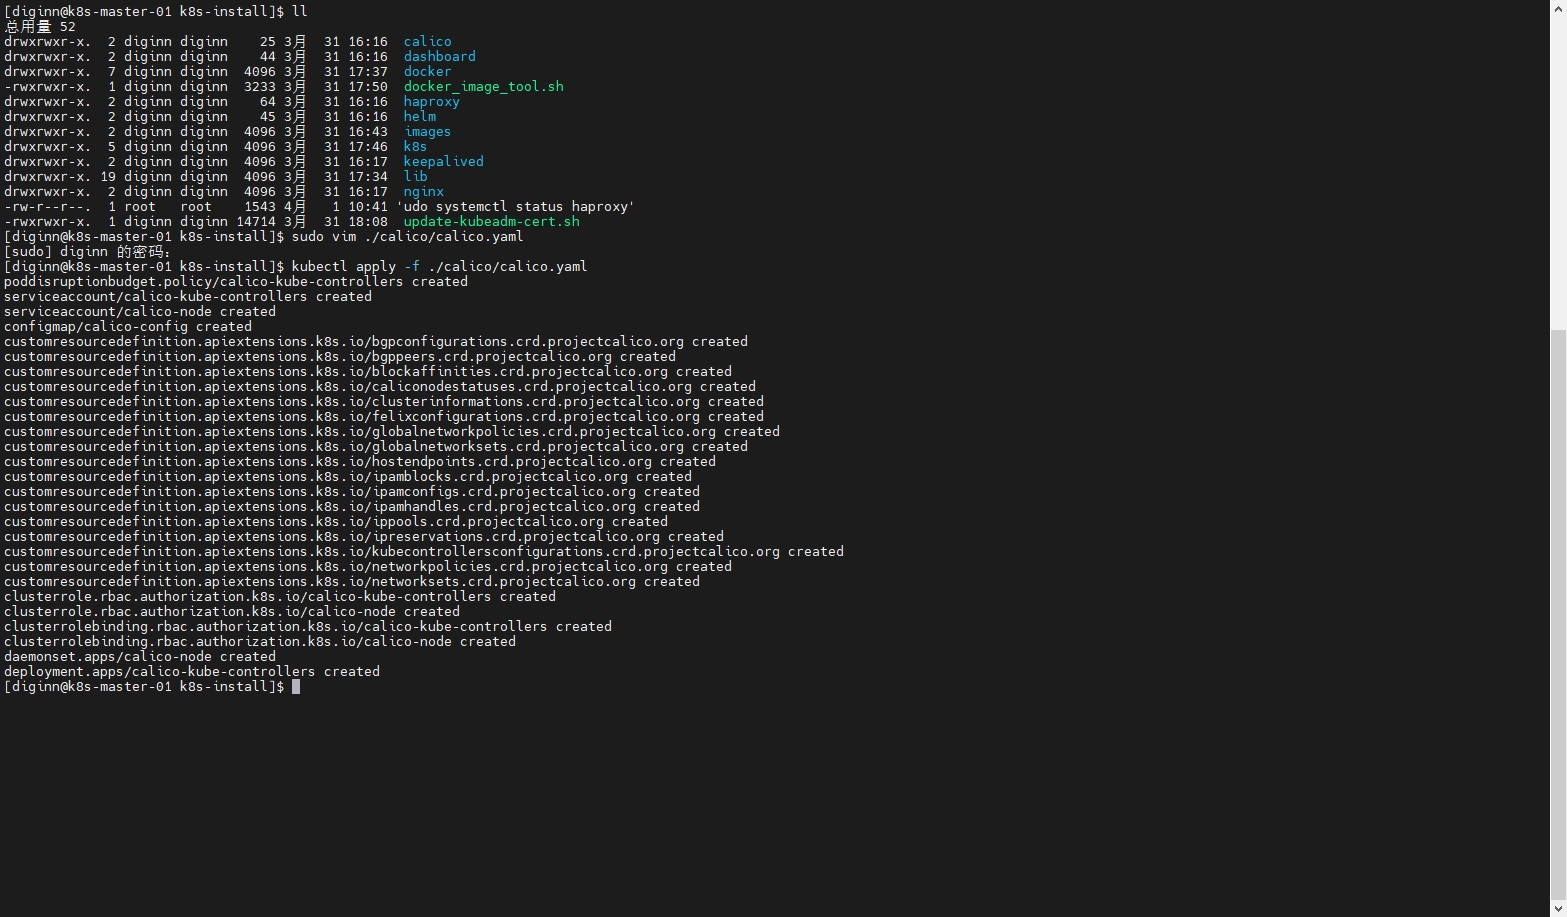Click the helm directory entry
Image resolution: width=1567 pixels, height=917 pixels.
(x=419, y=117)
